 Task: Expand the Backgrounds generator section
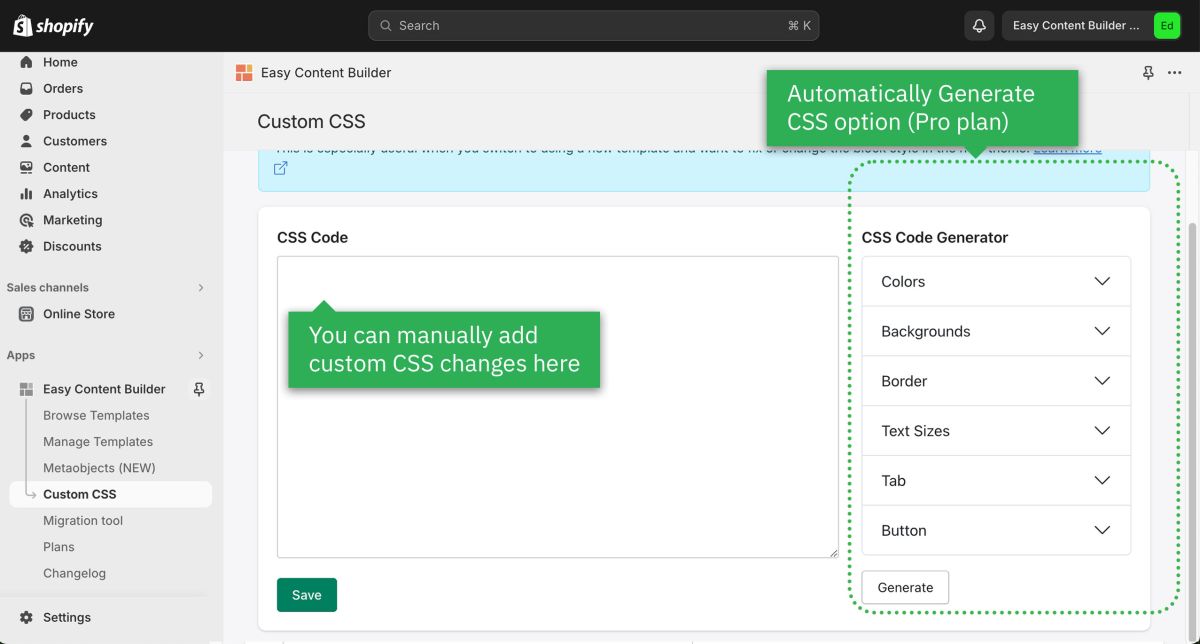[995, 331]
